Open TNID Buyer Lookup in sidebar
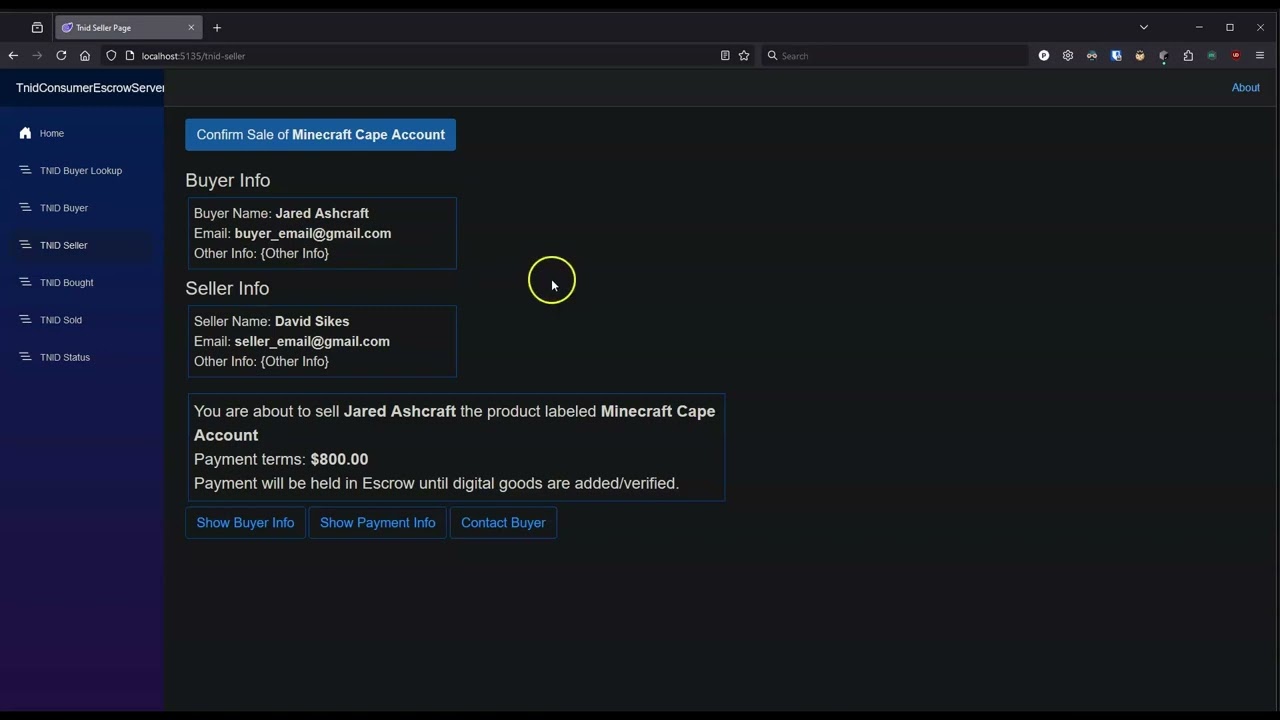The height and width of the screenshot is (720, 1280). tap(82, 171)
